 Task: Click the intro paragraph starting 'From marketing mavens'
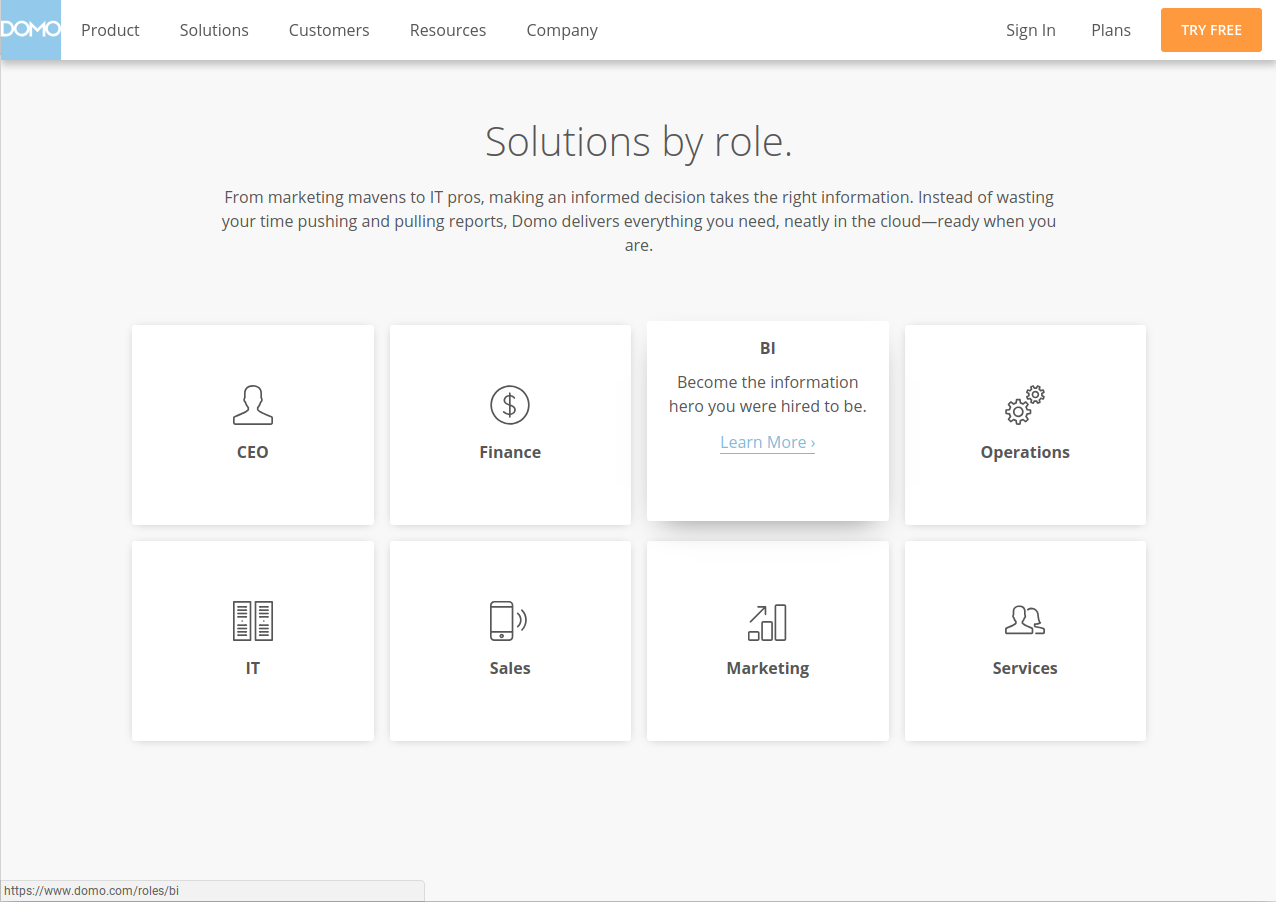coord(639,221)
